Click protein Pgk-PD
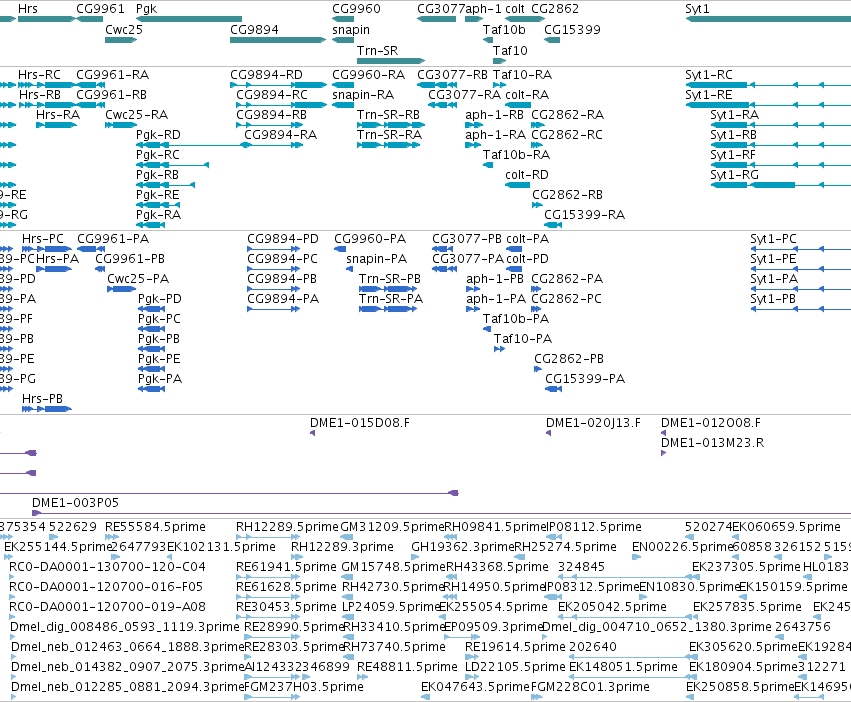Viewport: 851px width, 702px height. [x=160, y=299]
